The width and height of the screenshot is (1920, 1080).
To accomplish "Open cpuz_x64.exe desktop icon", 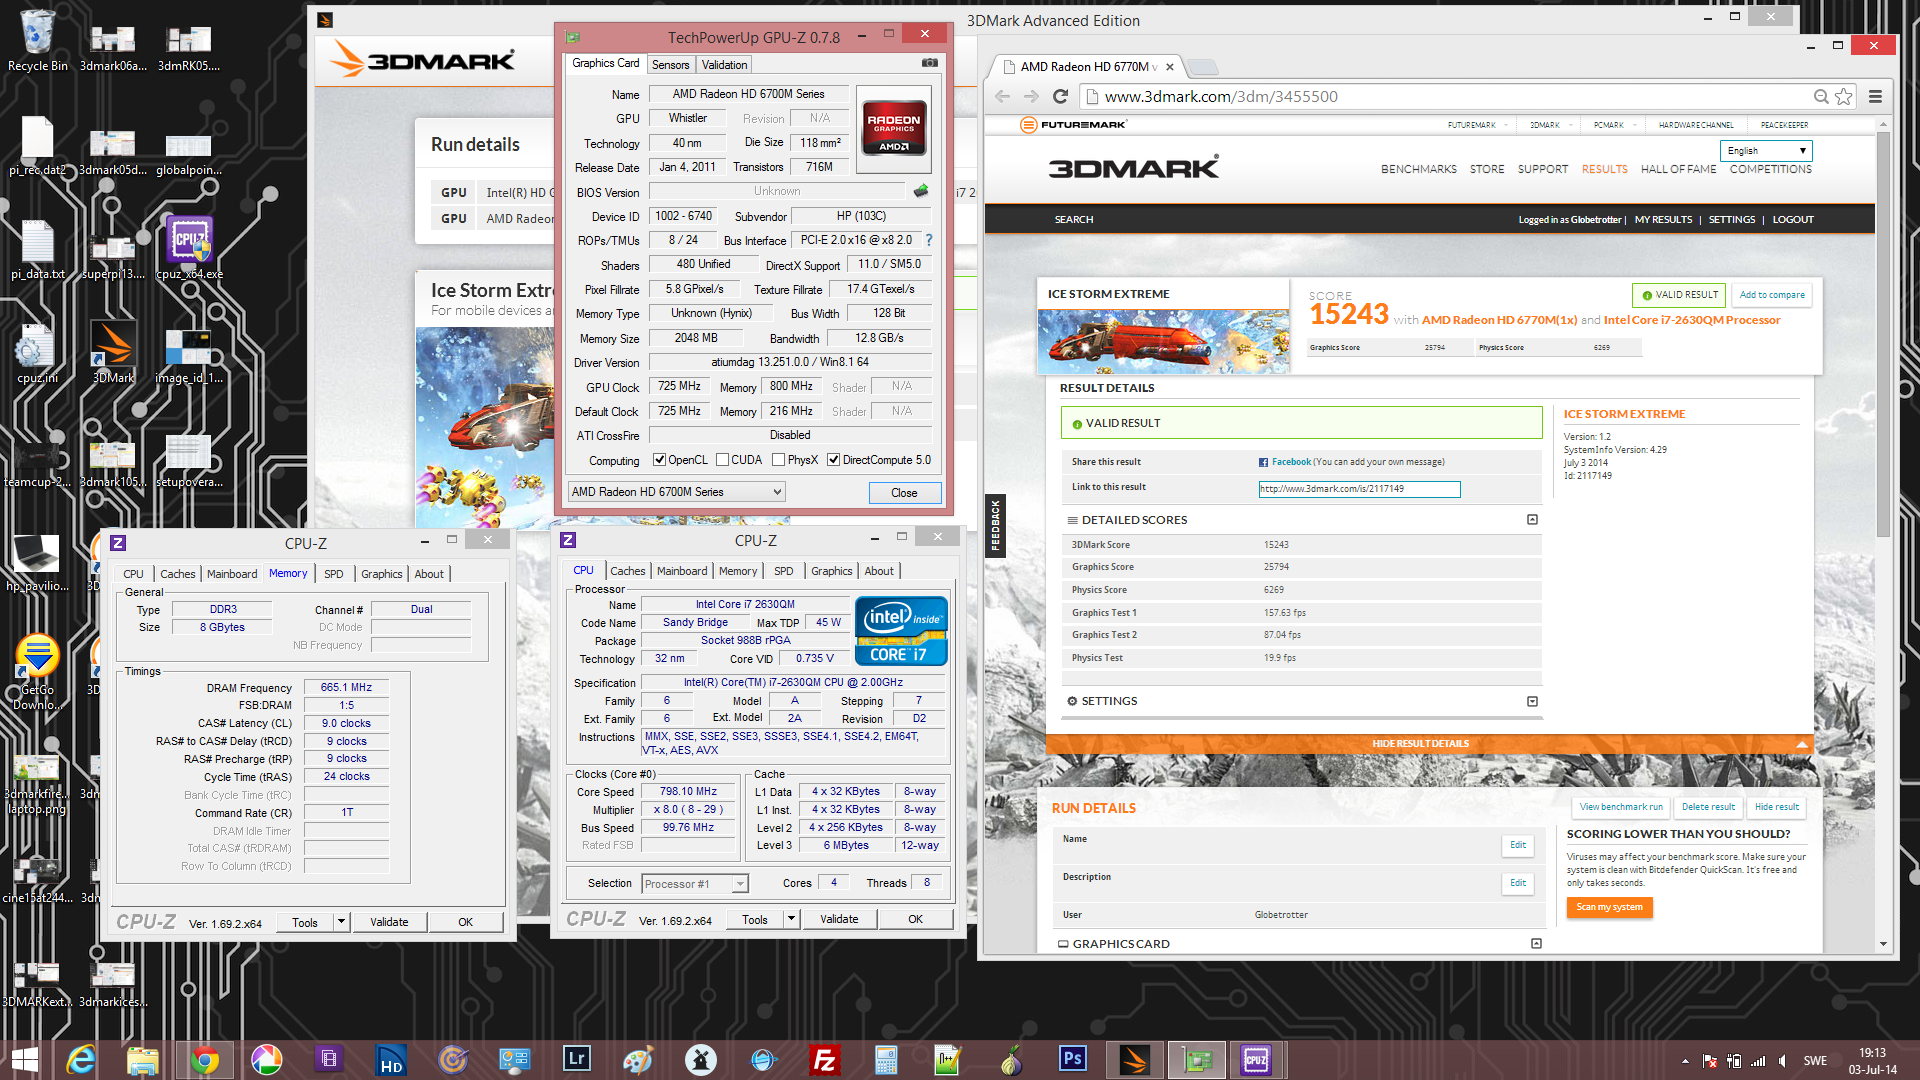I will pyautogui.click(x=189, y=249).
